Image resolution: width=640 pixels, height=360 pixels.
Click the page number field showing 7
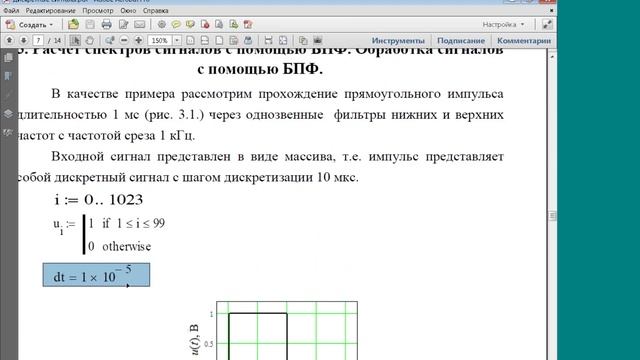38,40
